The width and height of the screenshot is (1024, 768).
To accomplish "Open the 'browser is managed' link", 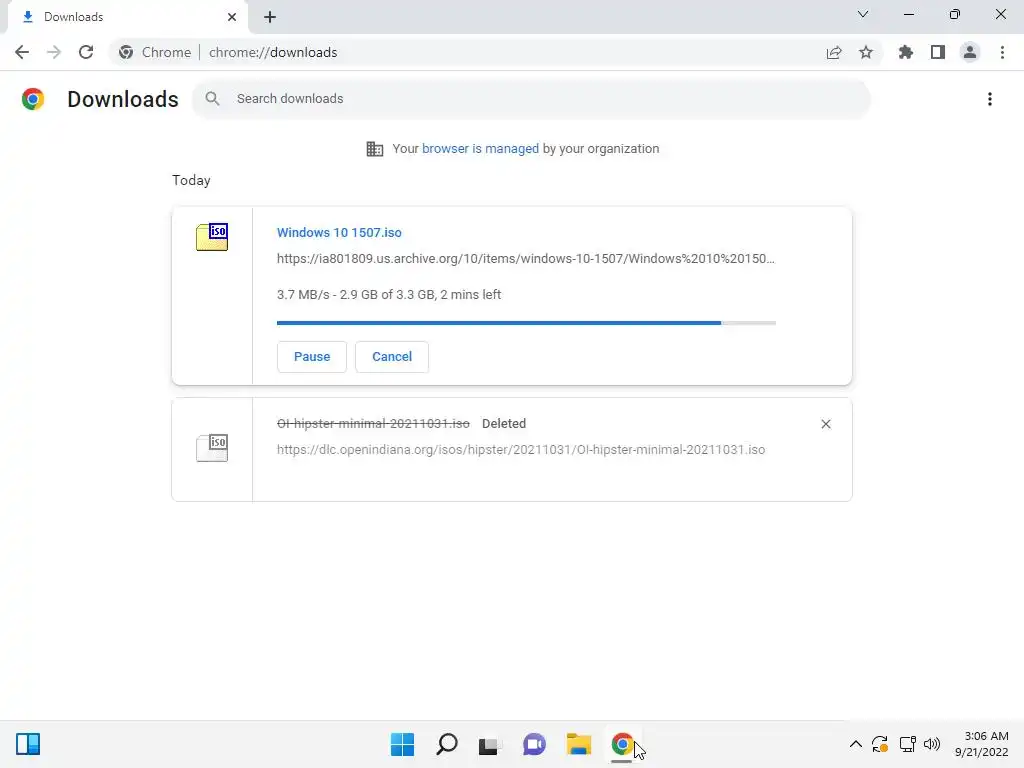I will point(480,149).
